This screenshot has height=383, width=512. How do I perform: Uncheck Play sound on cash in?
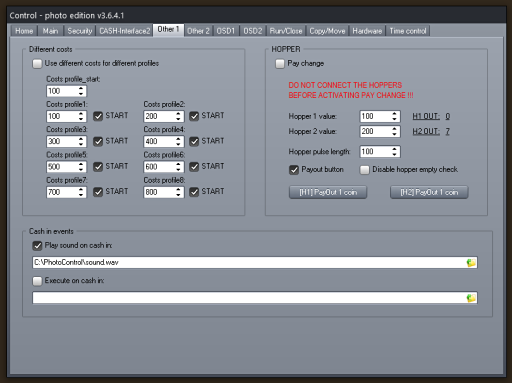coord(37,246)
